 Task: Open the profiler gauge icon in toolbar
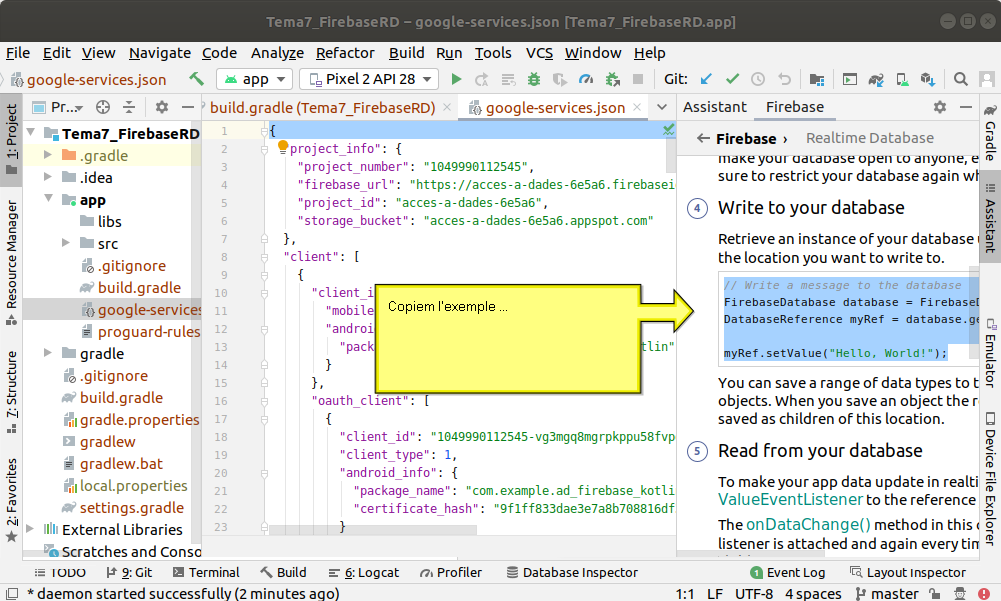585,79
